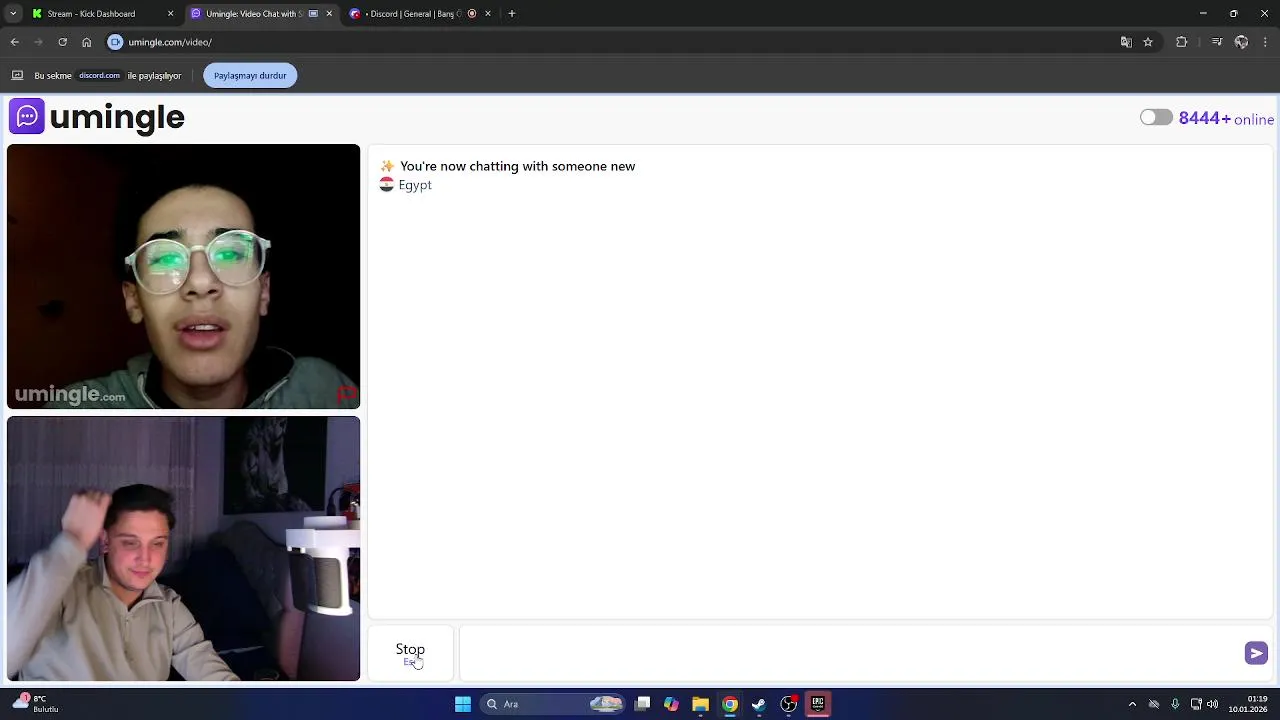Open the media controls icon
The width and height of the screenshot is (1280, 720).
[x=1217, y=42]
